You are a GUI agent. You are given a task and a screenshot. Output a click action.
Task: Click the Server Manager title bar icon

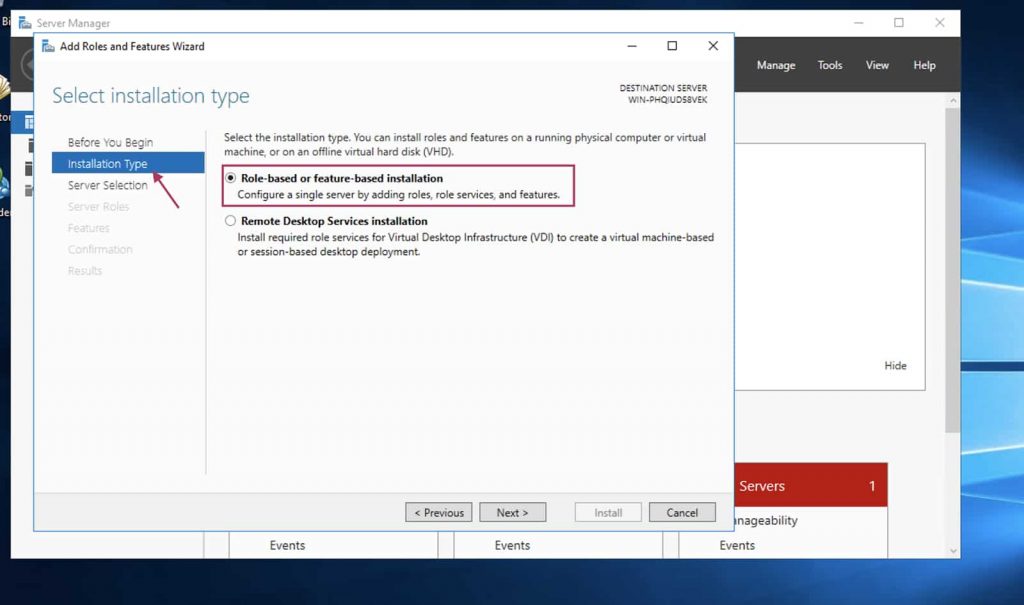(x=25, y=23)
